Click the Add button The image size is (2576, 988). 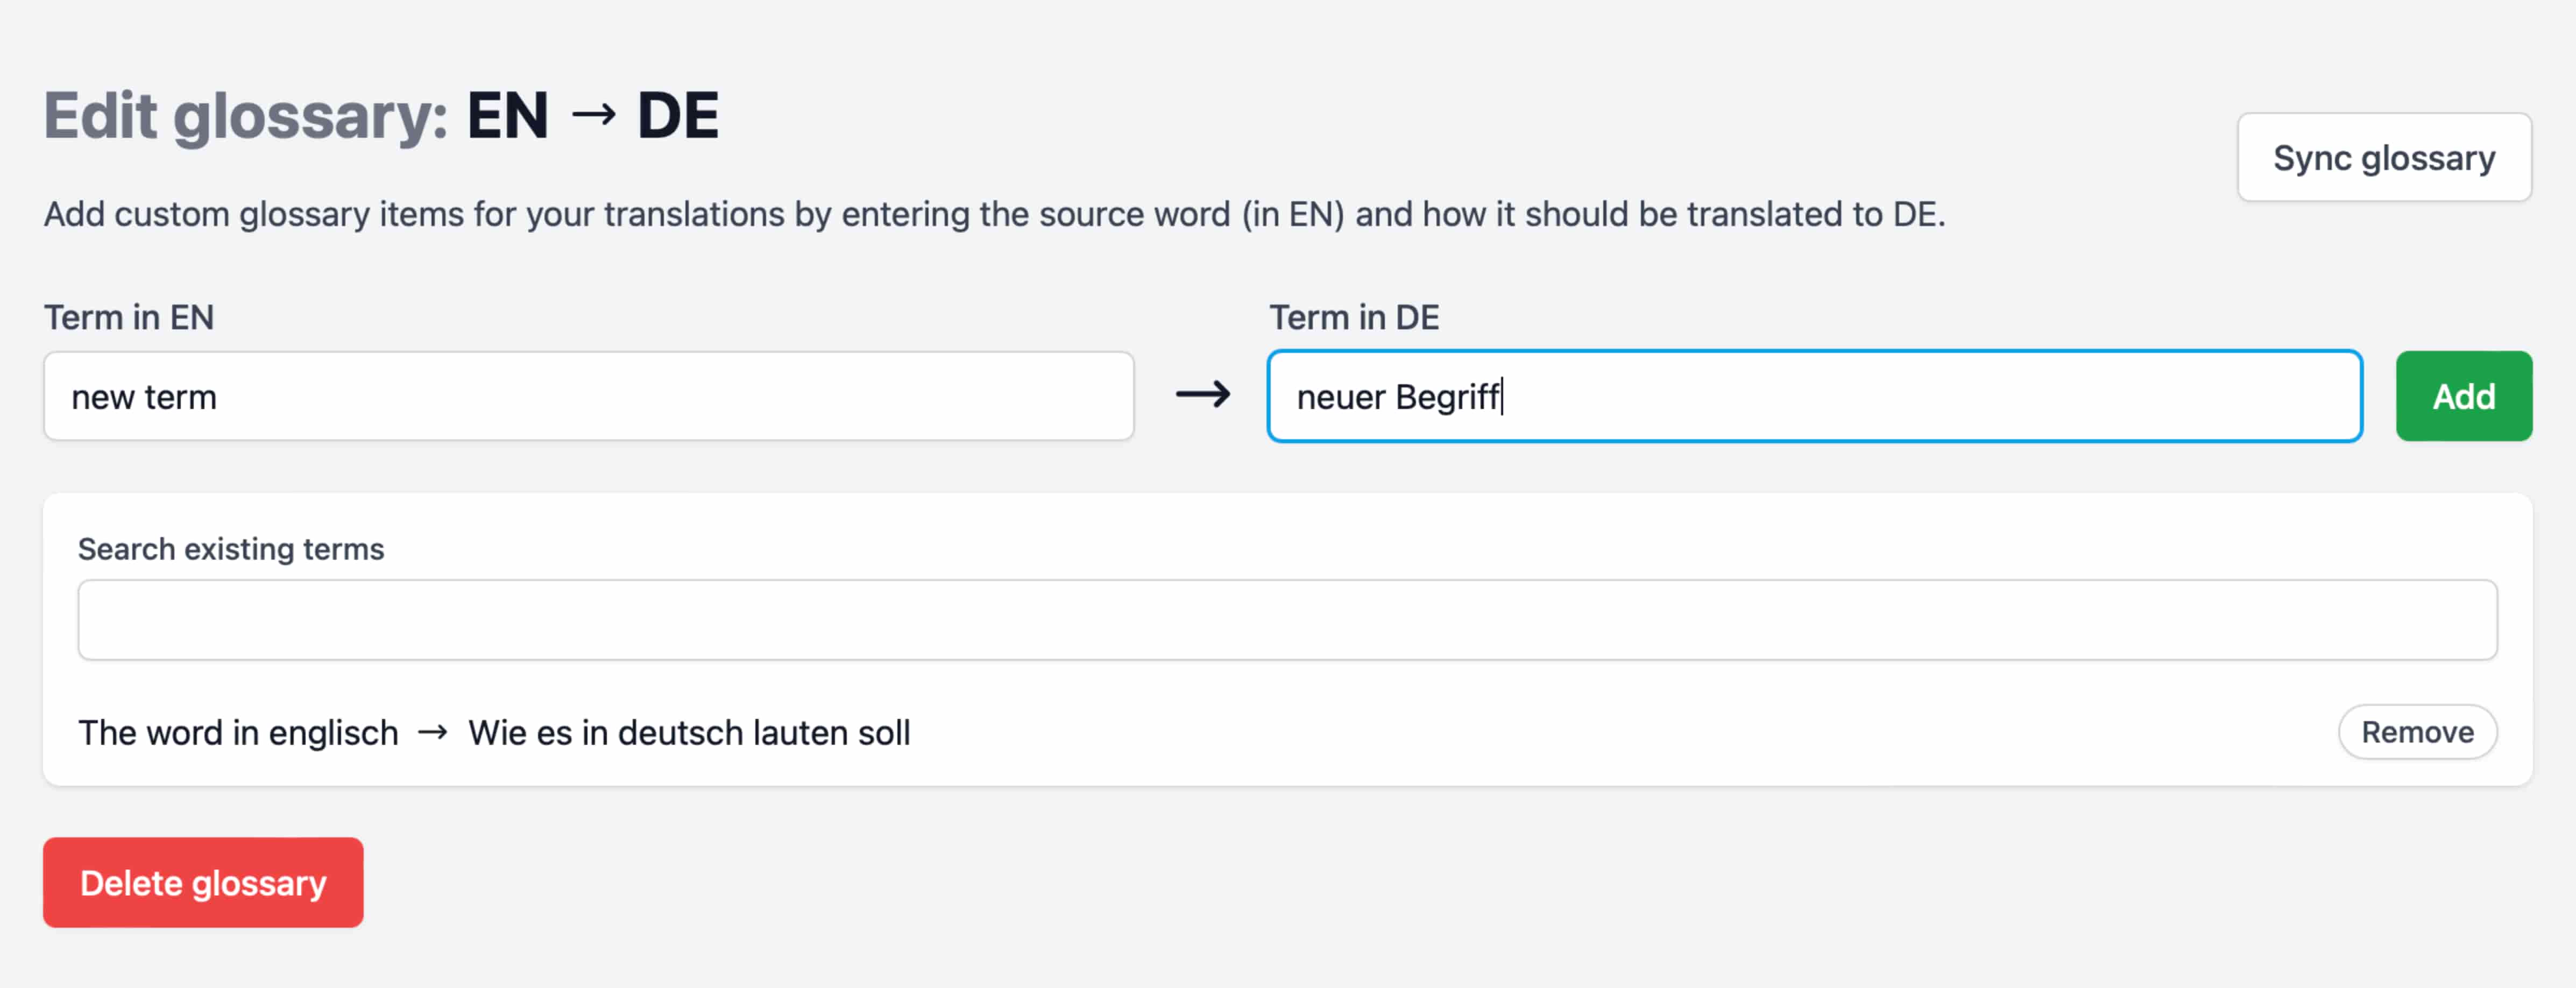[2463, 396]
